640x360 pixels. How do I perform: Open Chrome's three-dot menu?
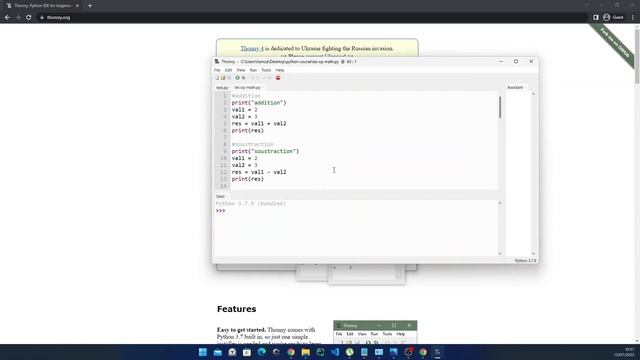(633, 18)
